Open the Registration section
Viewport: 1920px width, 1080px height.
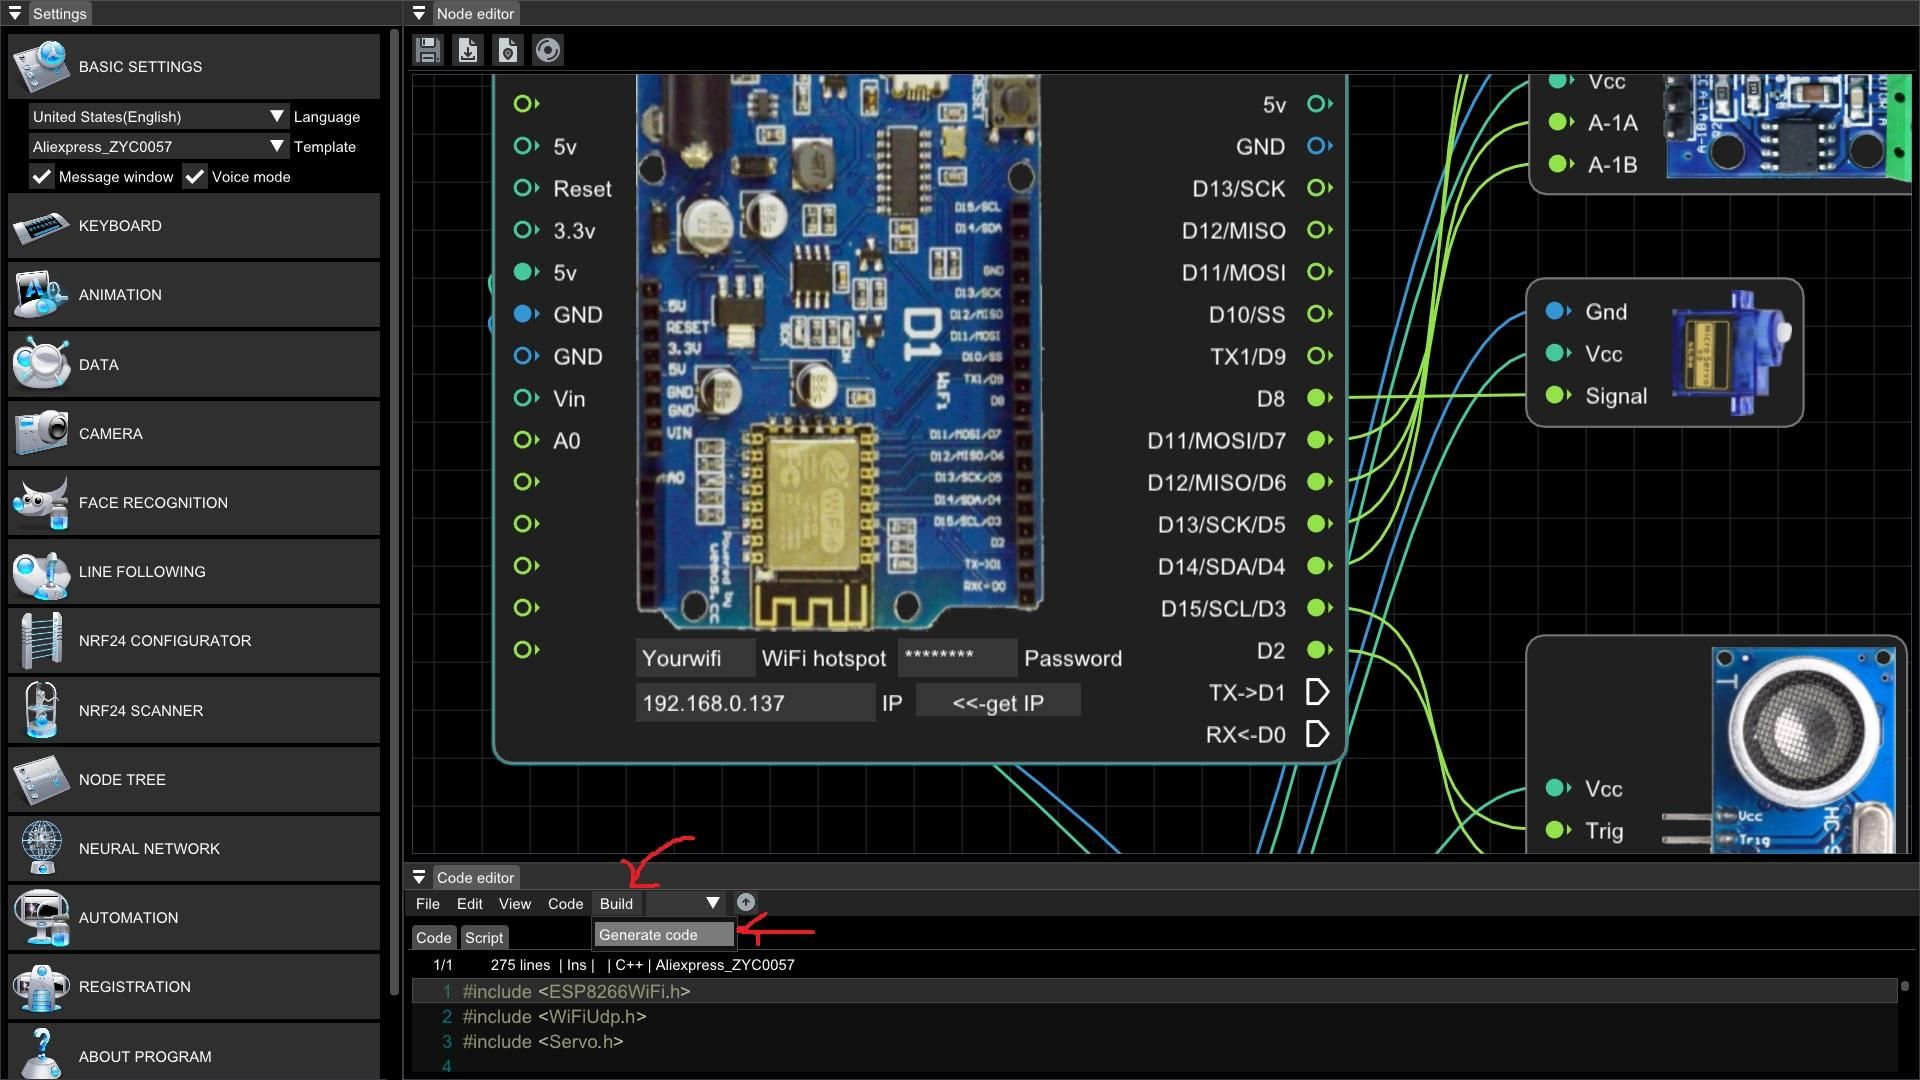(194, 987)
